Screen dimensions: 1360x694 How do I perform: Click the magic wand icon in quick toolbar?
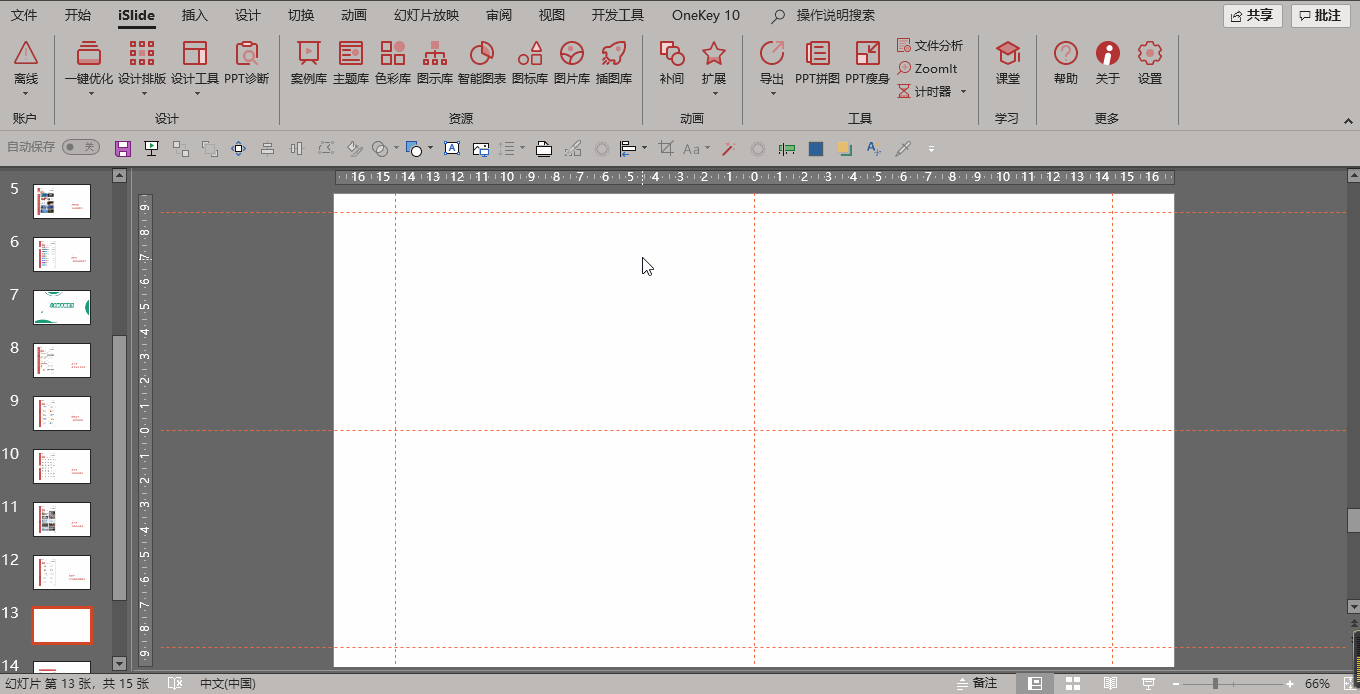(x=729, y=148)
